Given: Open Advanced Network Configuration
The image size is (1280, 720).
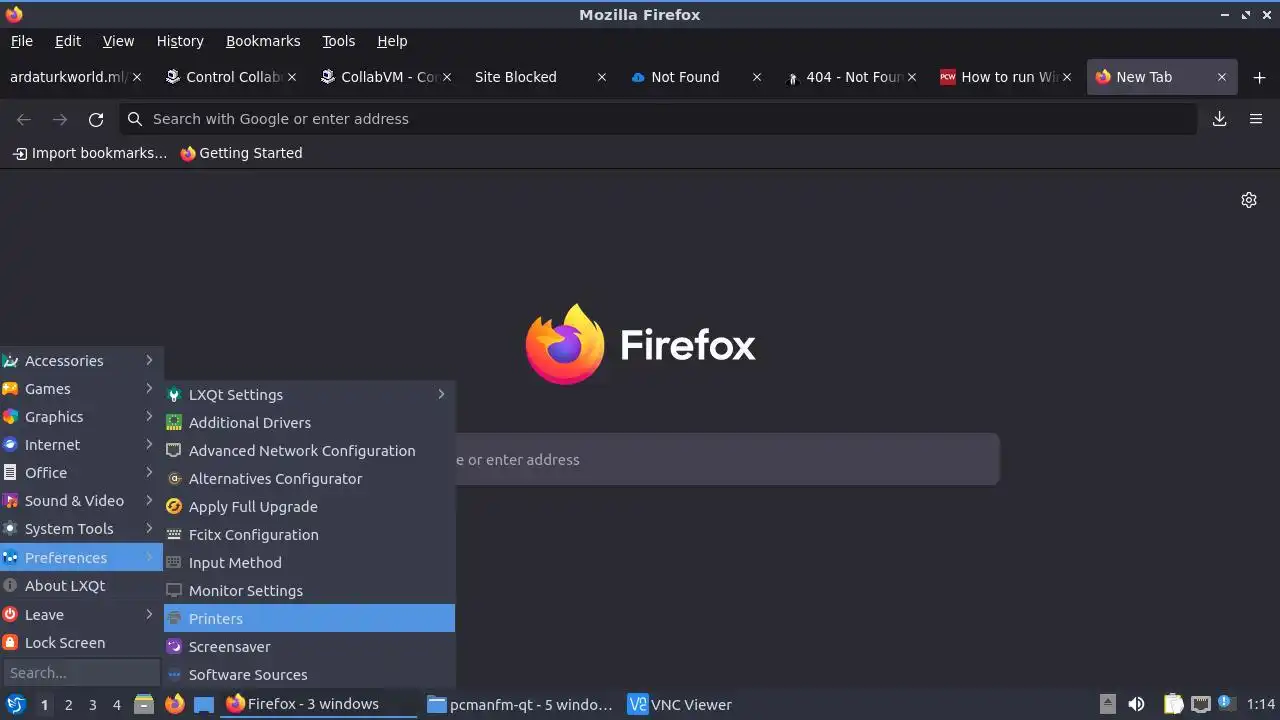Looking at the screenshot, I should coord(309,451).
